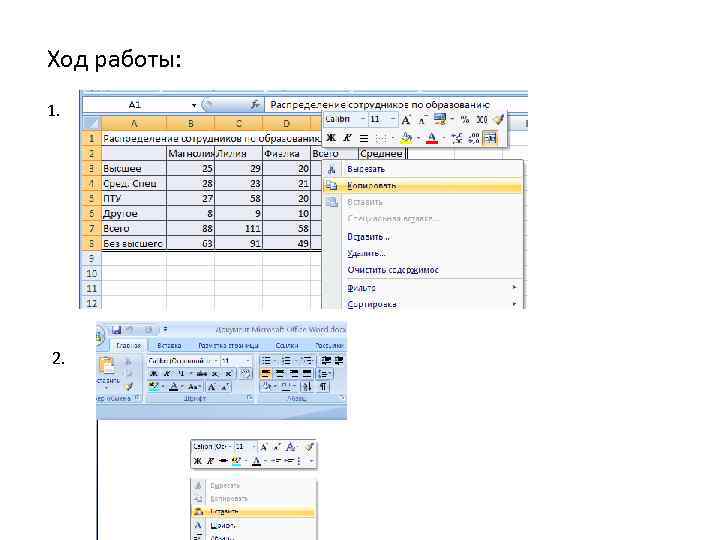Viewport: 720px width, 540px height.
Task: Click increase decimal in the Excel mini toolbar
Action: pos(457,138)
